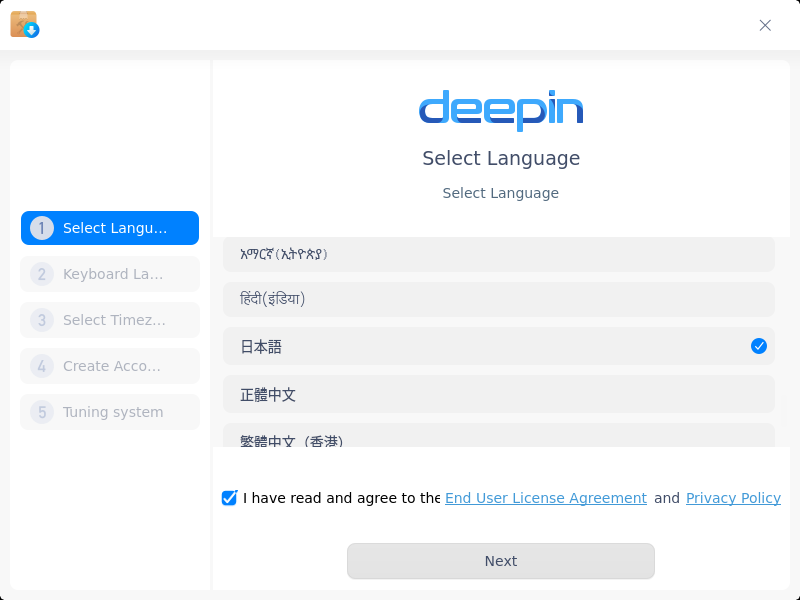Select the Hindi हिंदी(इंडिया) language row

(x=498, y=299)
